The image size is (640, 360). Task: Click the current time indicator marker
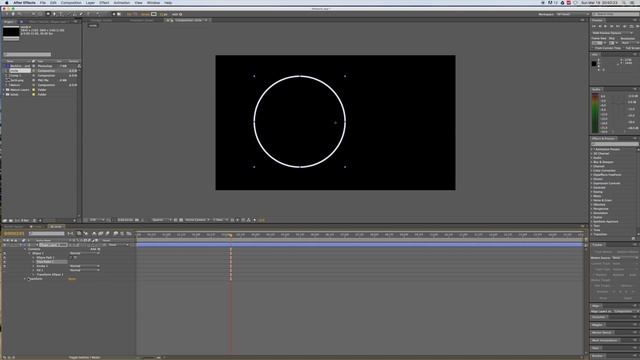click(230, 235)
